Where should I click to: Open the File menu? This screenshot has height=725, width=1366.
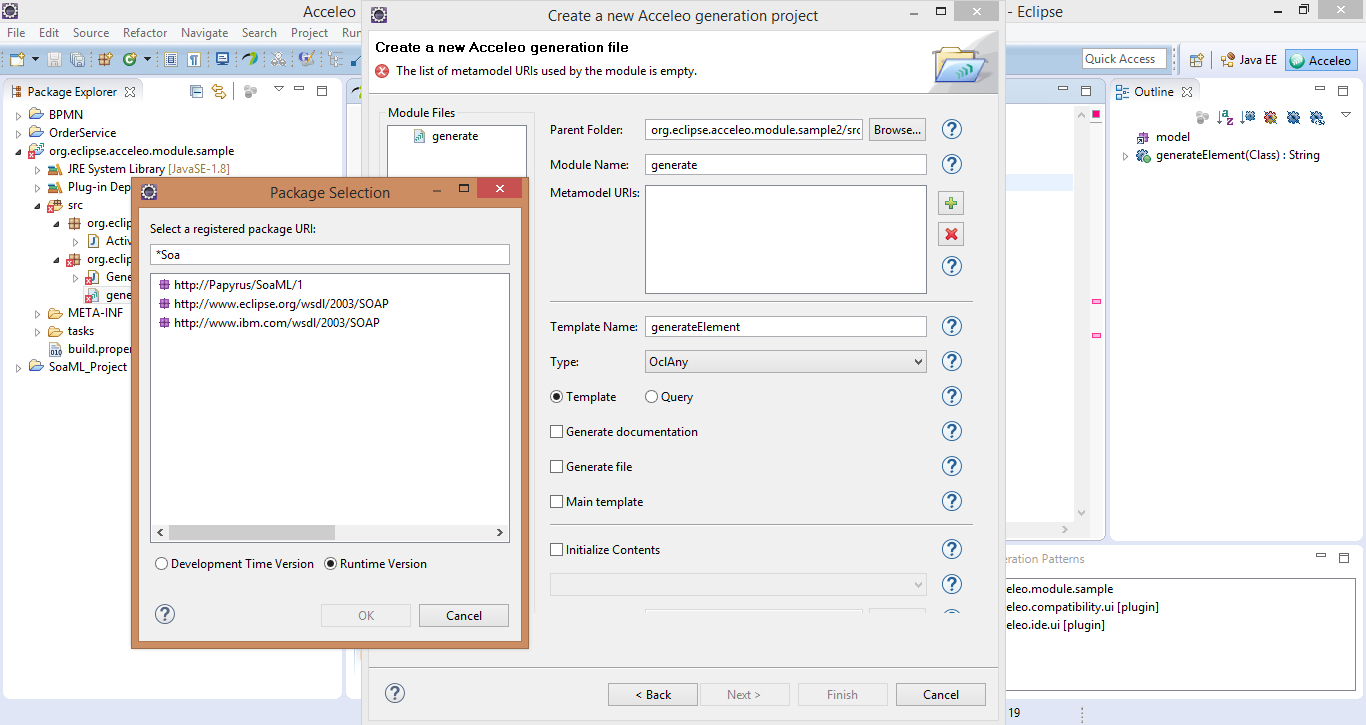click(16, 33)
